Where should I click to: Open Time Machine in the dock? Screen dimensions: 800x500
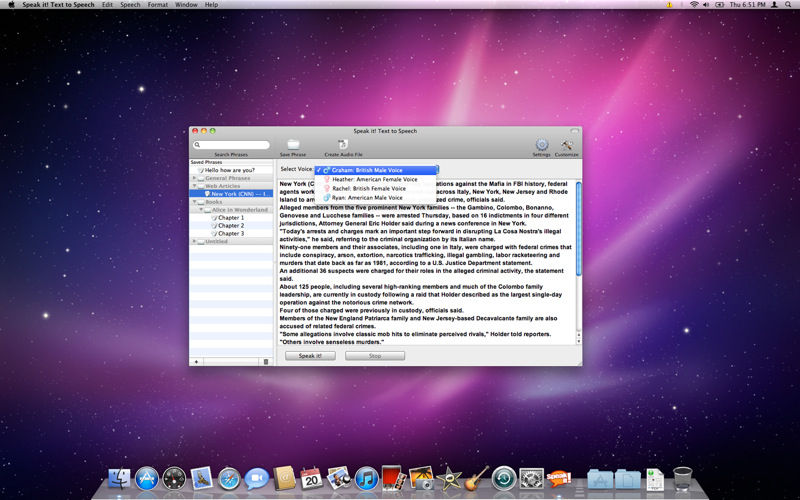pos(504,479)
